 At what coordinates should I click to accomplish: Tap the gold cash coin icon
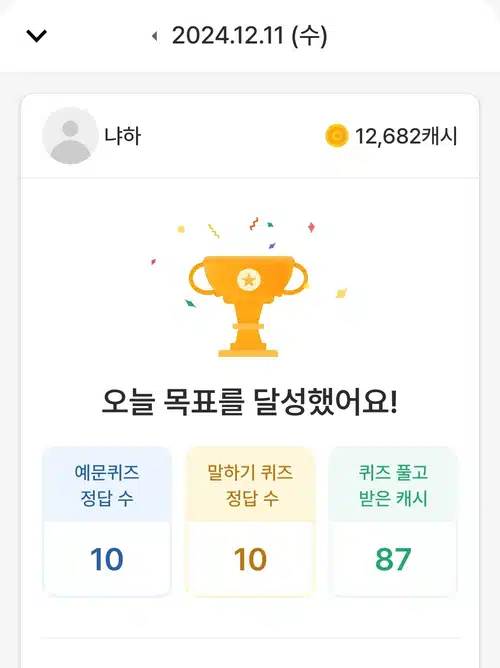tap(336, 136)
